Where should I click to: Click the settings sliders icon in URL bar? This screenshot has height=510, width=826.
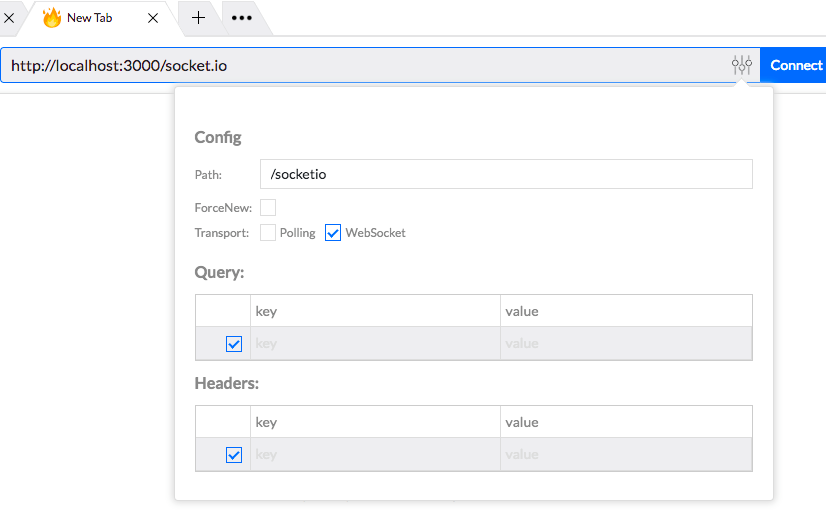[741, 65]
